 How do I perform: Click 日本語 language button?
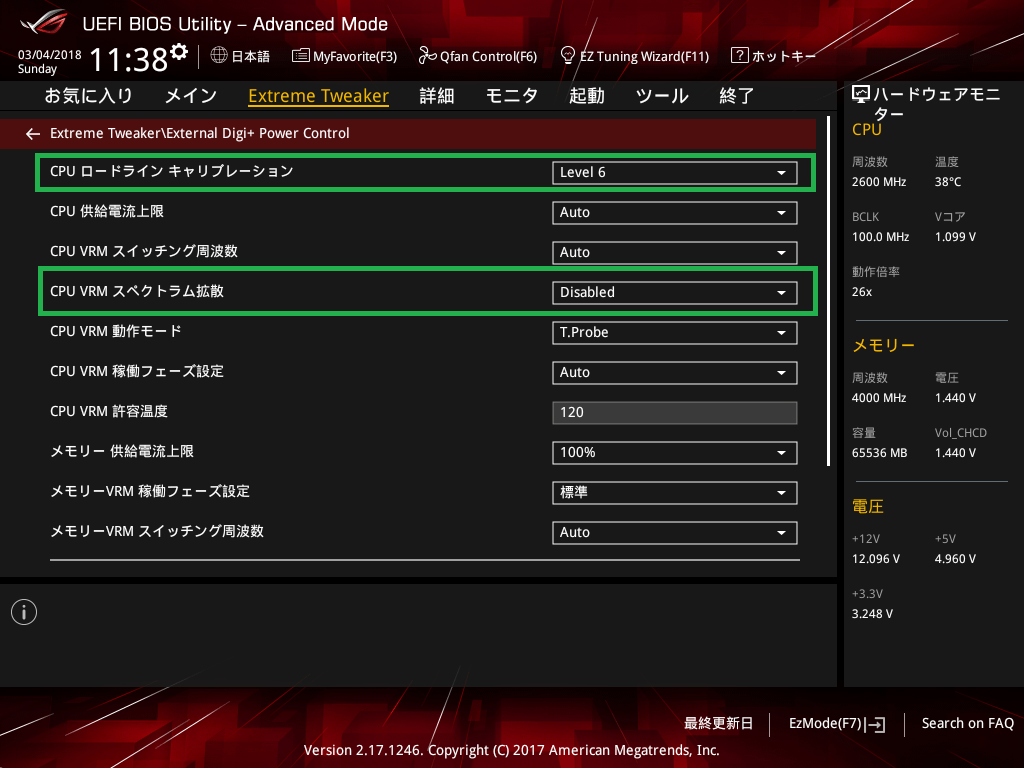[x=251, y=56]
